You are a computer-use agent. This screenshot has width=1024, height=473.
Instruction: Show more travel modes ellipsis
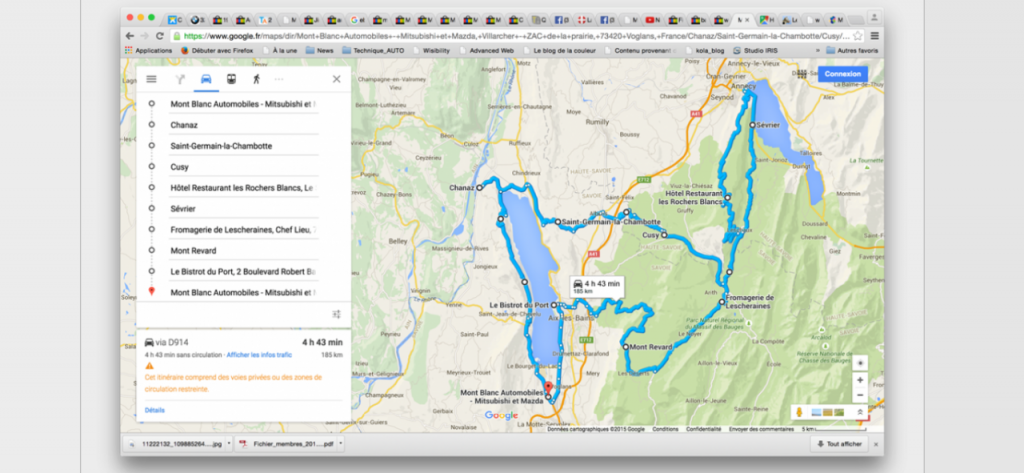[x=280, y=79]
